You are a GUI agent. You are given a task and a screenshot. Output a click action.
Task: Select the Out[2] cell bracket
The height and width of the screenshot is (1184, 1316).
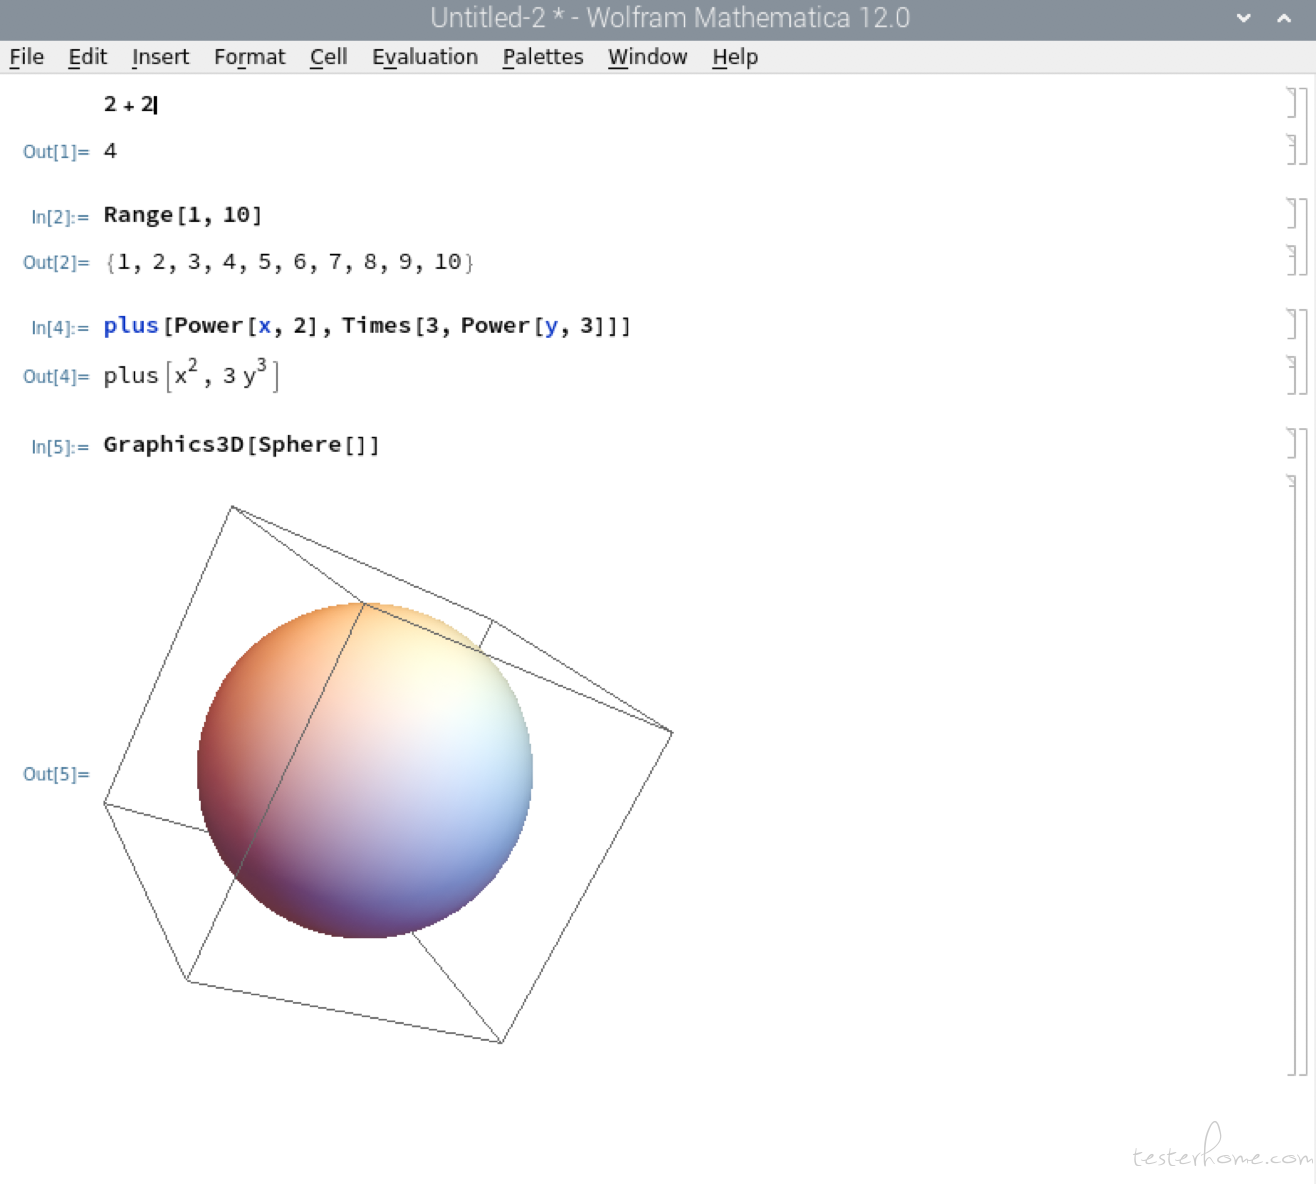[x=1292, y=261]
